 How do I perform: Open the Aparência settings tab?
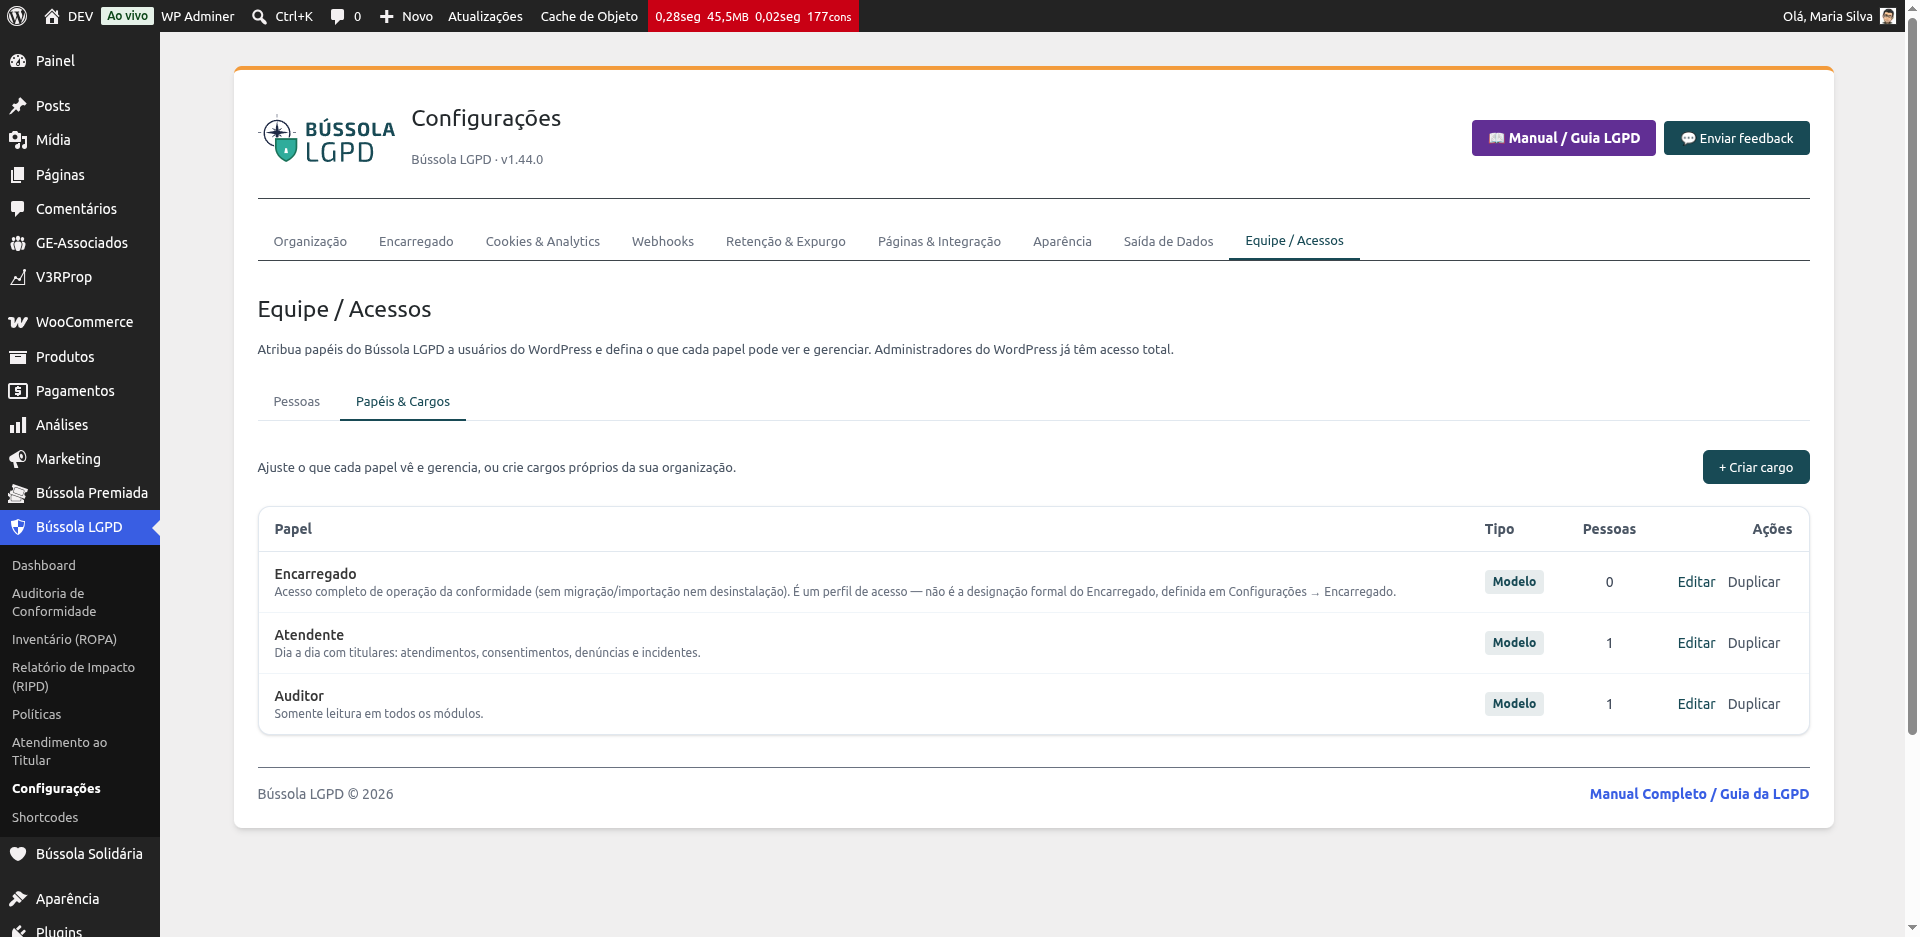(1062, 242)
